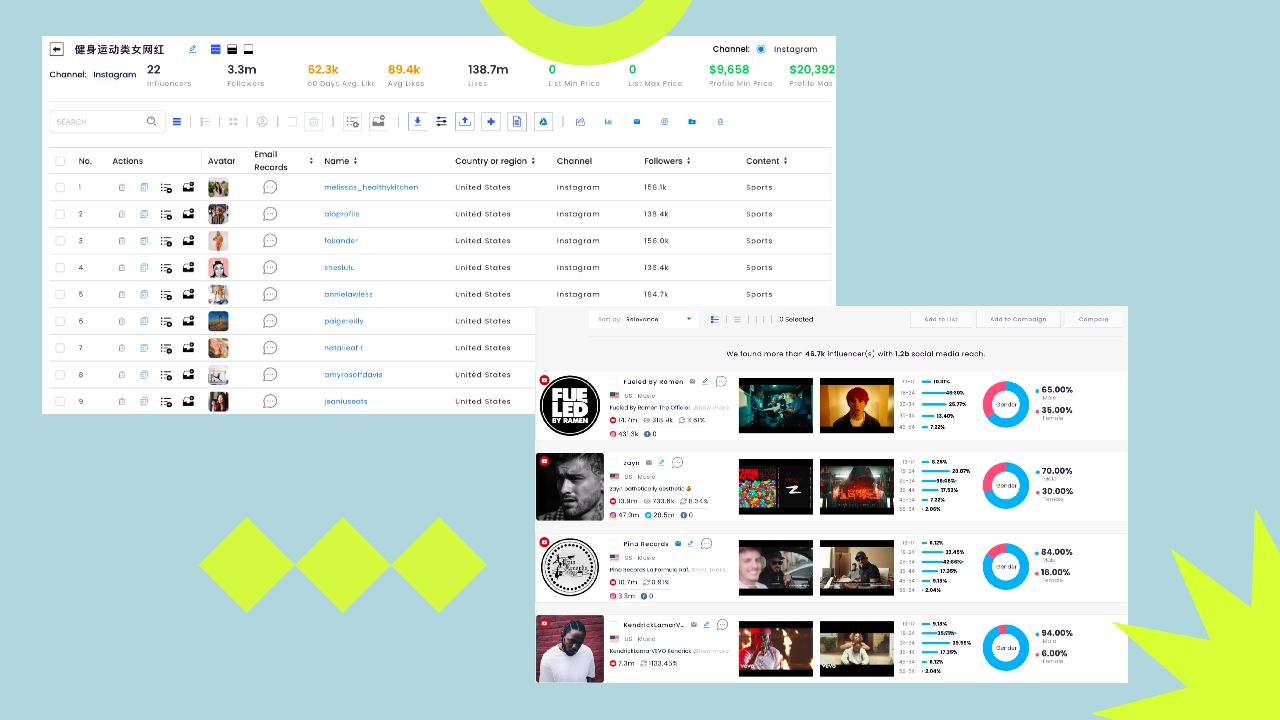Click the Instagram channel link under the title
Image resolution: width=1280 pixels, height=720 pixels.
pyautogui.click(x=114, y=75)
